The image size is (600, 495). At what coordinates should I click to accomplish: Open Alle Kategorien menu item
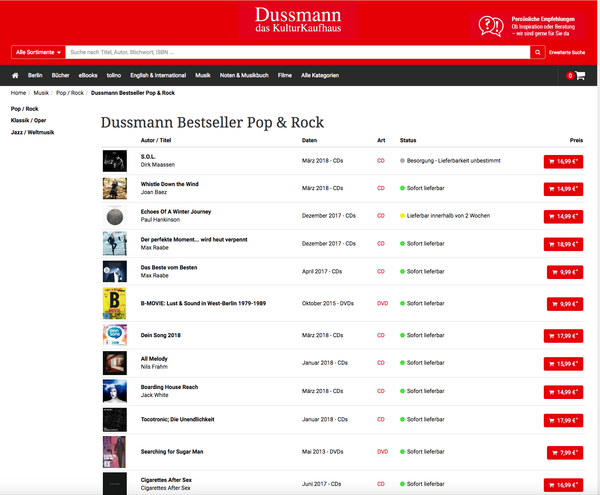tap(320, 75)
